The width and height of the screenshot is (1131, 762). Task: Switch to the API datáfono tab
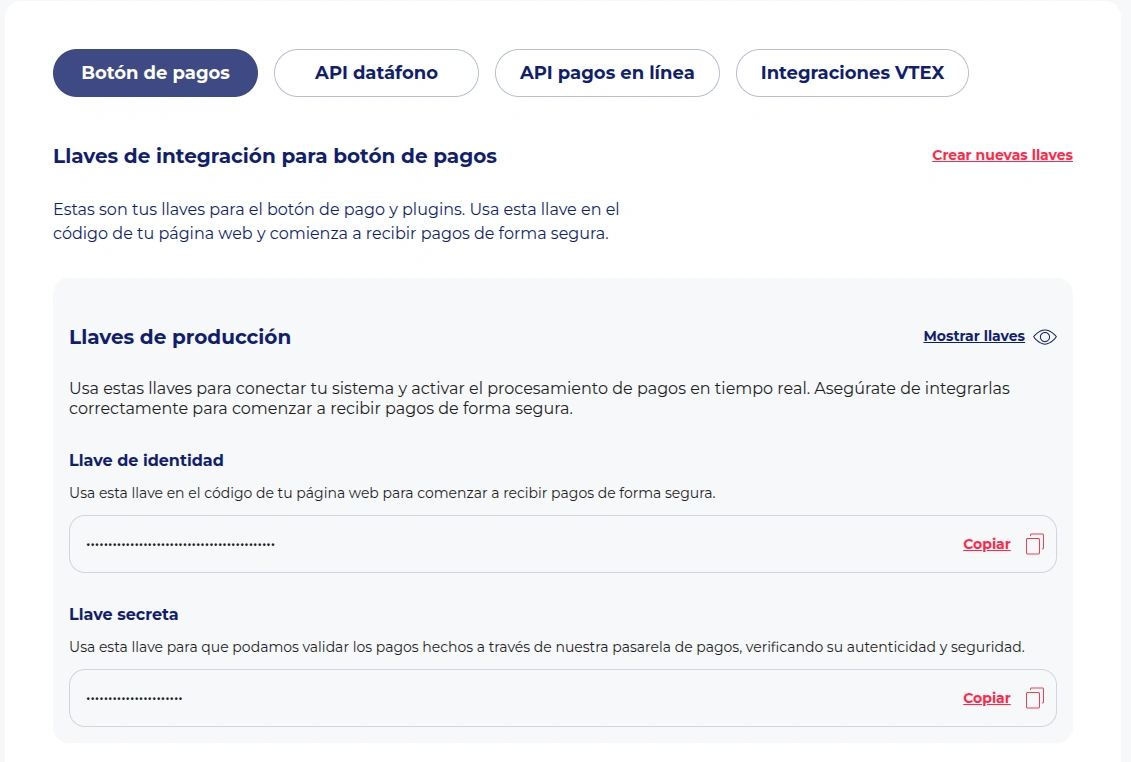[376, 72]
